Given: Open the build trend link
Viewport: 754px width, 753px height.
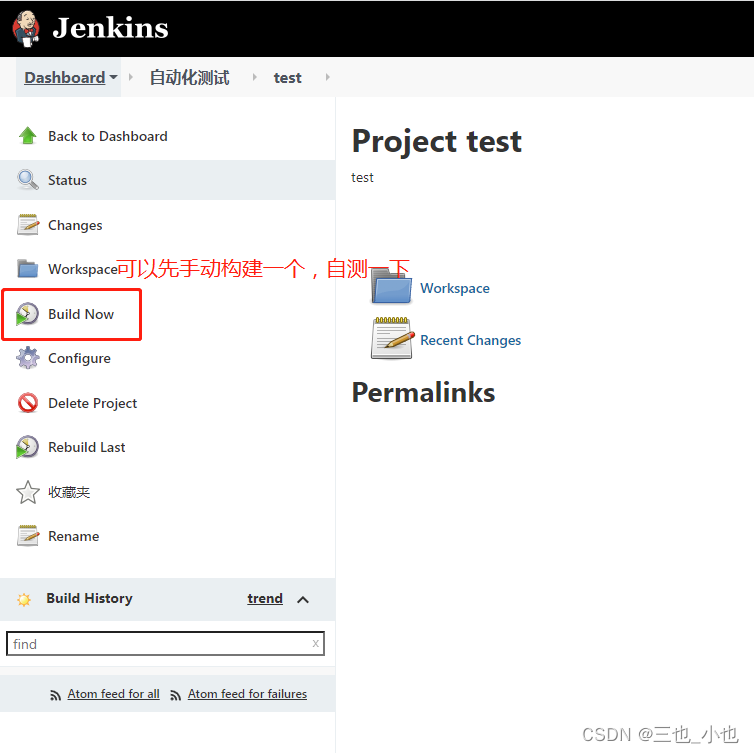Looking at the screenshot, I should pos(265,599).
